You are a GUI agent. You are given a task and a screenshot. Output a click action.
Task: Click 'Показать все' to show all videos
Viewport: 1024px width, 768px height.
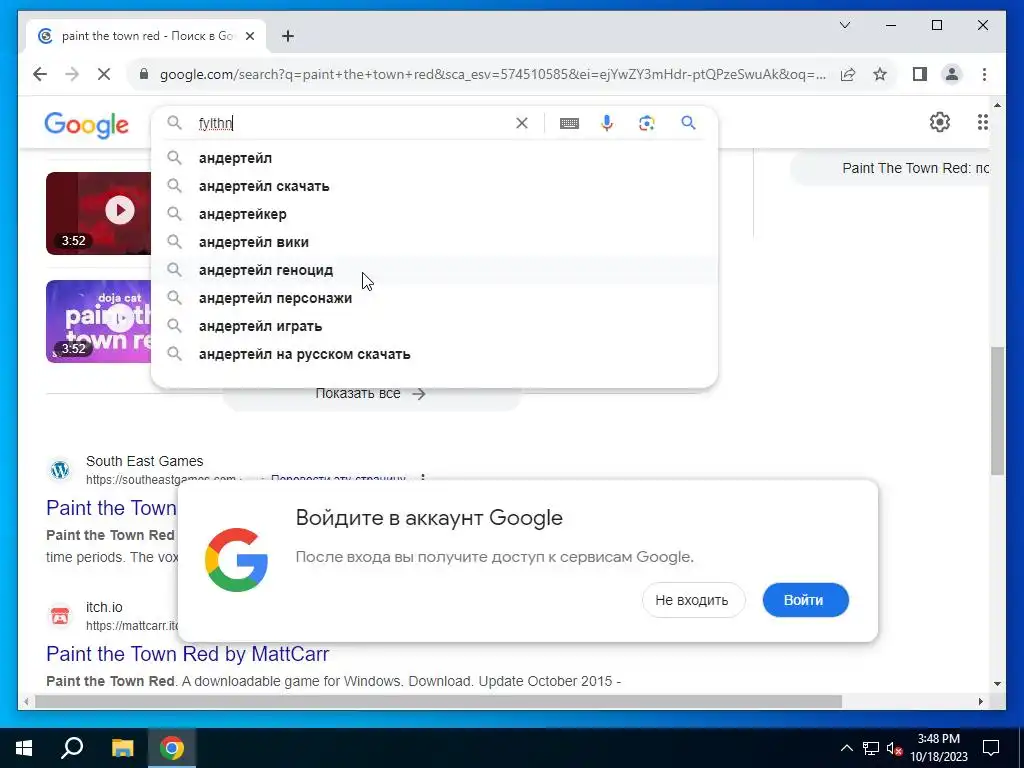pos(370,394)
